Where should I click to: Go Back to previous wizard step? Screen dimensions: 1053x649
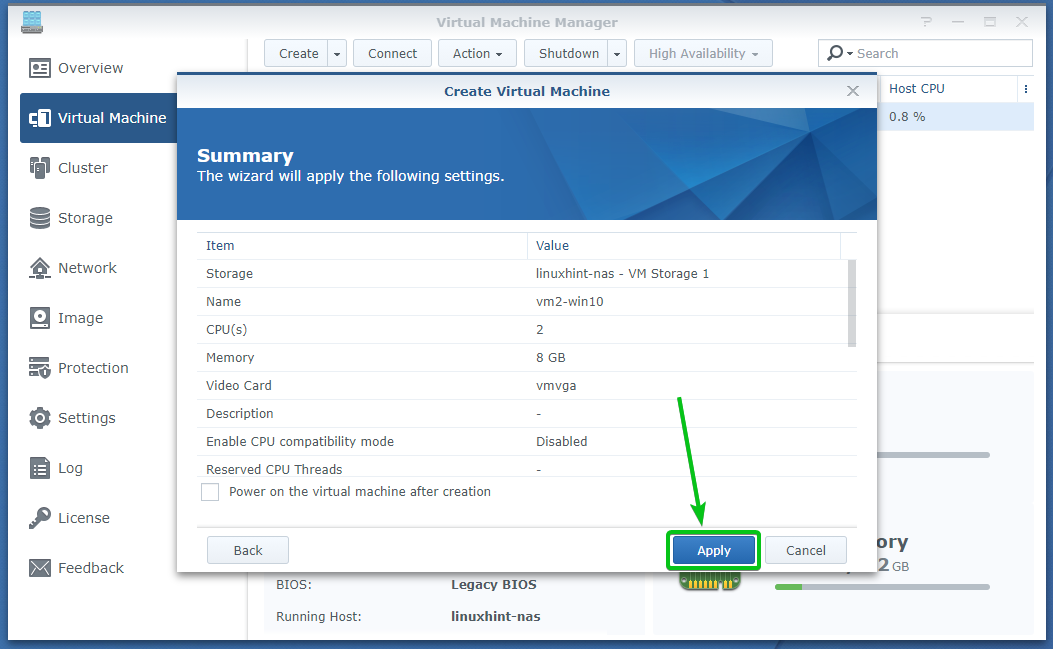click(248, 550)
